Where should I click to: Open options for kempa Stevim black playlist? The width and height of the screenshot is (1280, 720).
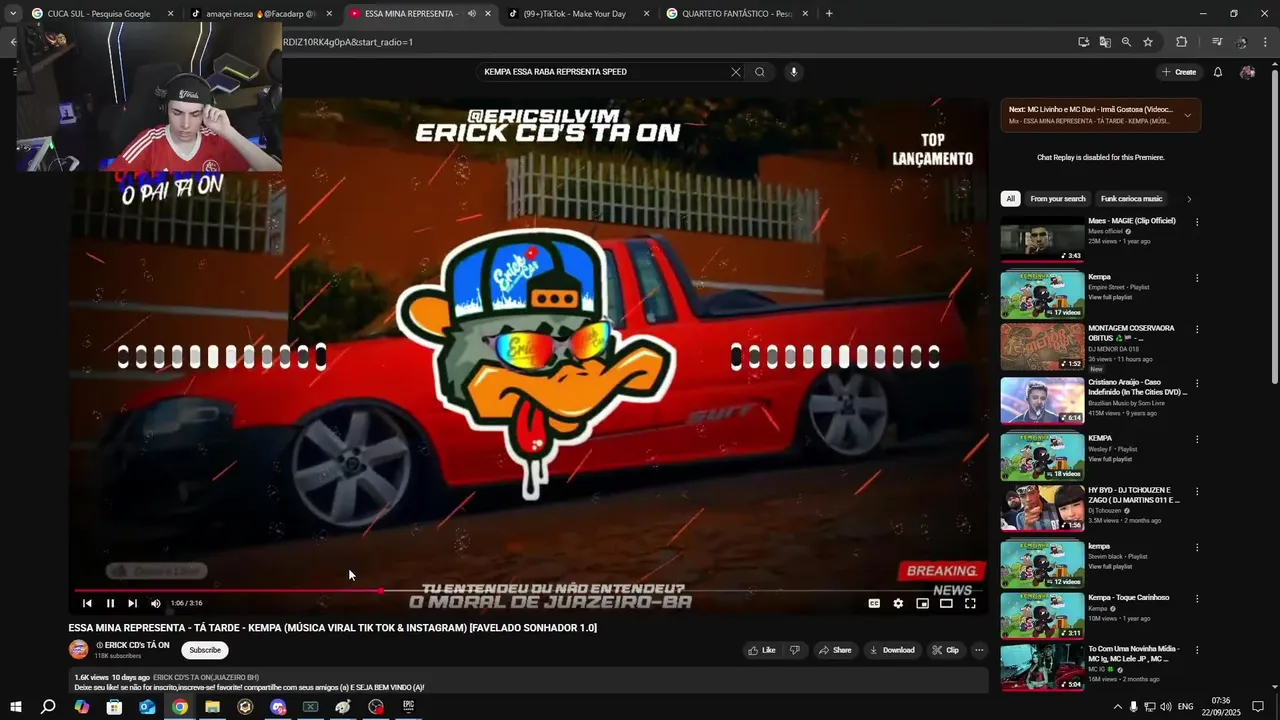(1197, 547)
